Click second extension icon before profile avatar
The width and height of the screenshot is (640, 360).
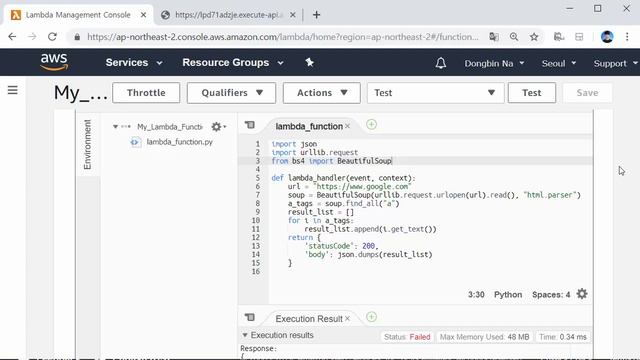click(x=579, y=37)
